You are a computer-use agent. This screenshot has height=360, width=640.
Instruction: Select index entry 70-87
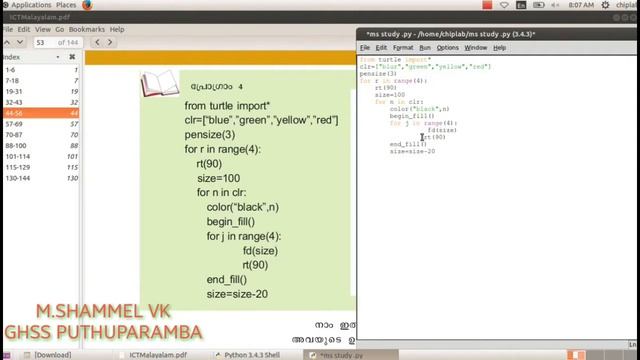[41, 135]
